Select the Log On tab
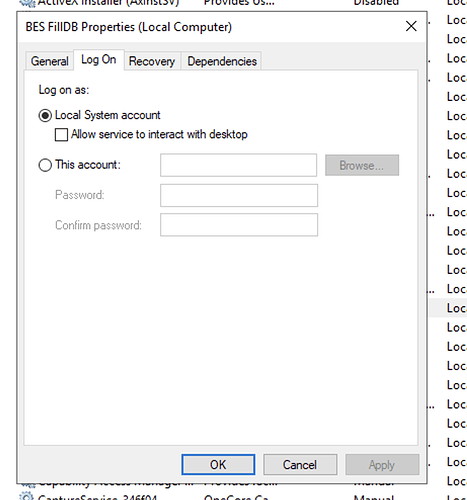467x500 pixels. click(99, 60)
